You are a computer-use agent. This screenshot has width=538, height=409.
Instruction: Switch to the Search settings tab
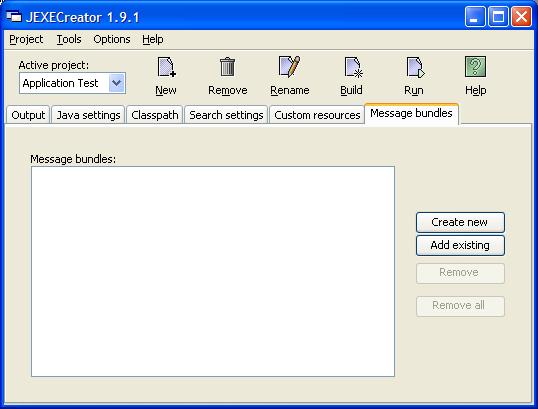pos(226,115)
